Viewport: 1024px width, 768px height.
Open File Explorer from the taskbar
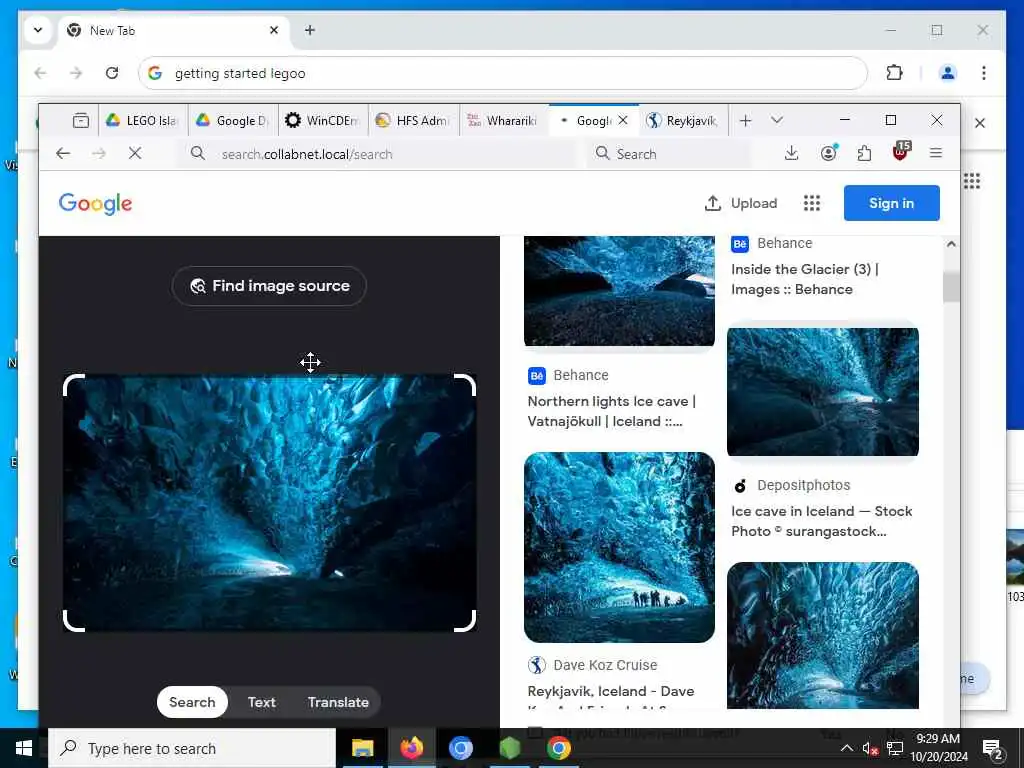point(362,748)
